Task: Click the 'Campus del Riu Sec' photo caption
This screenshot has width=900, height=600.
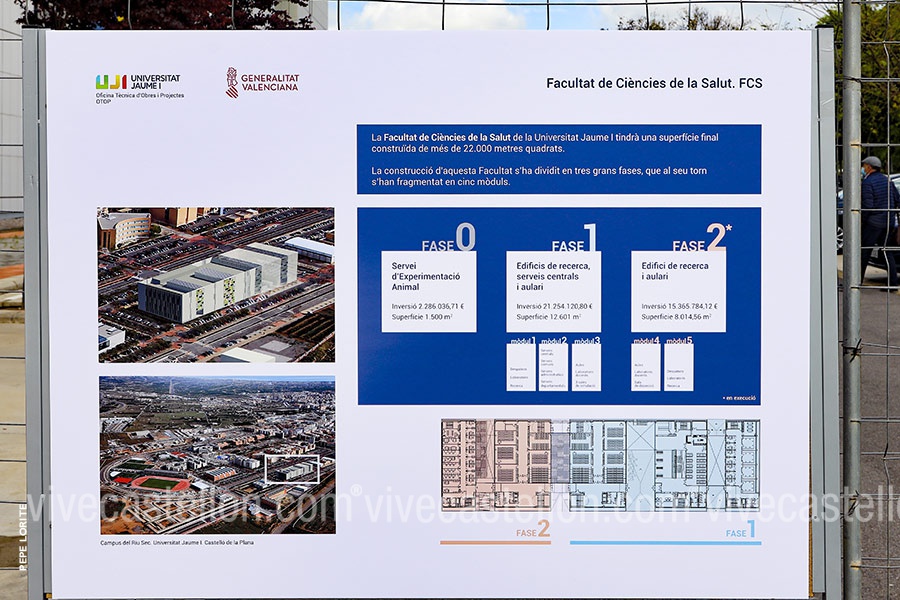Action: [177, 543]
